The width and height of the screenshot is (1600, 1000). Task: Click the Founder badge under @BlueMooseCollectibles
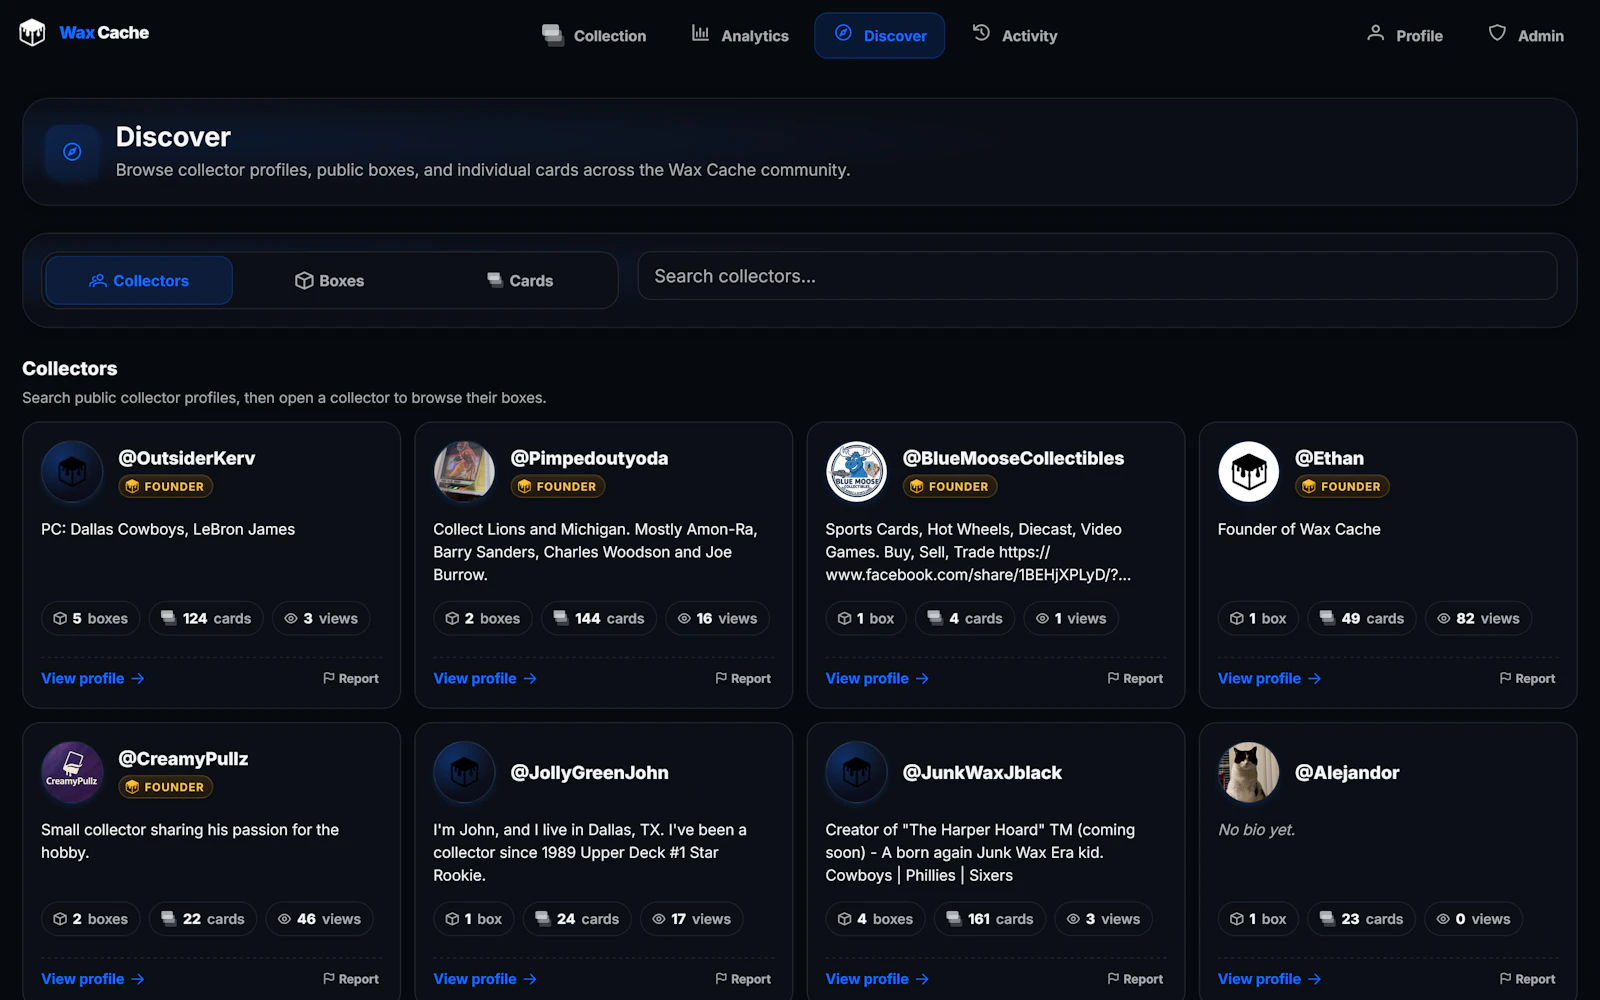coord(949,487)
